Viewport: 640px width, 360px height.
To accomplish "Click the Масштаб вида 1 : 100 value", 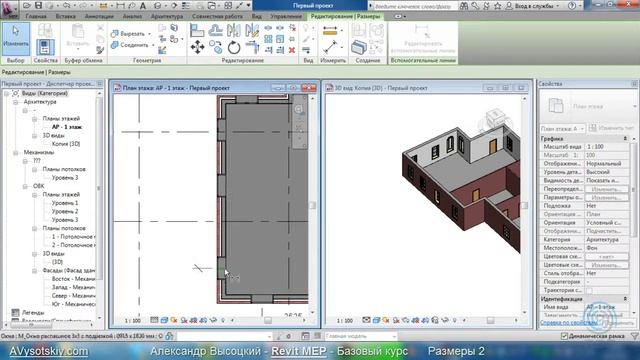I will click(x=607, y=147).
